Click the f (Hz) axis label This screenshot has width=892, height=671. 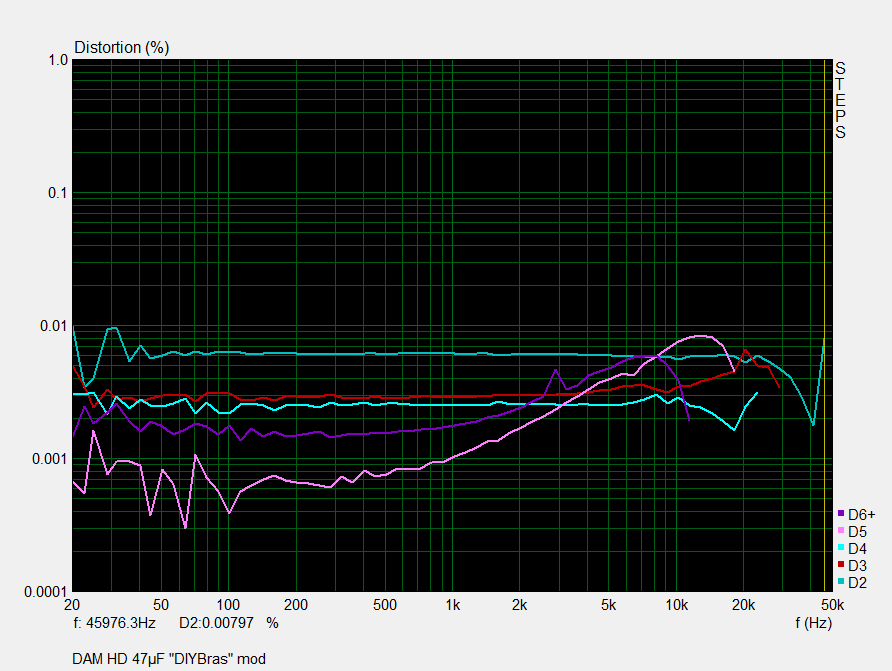point(813,623)
